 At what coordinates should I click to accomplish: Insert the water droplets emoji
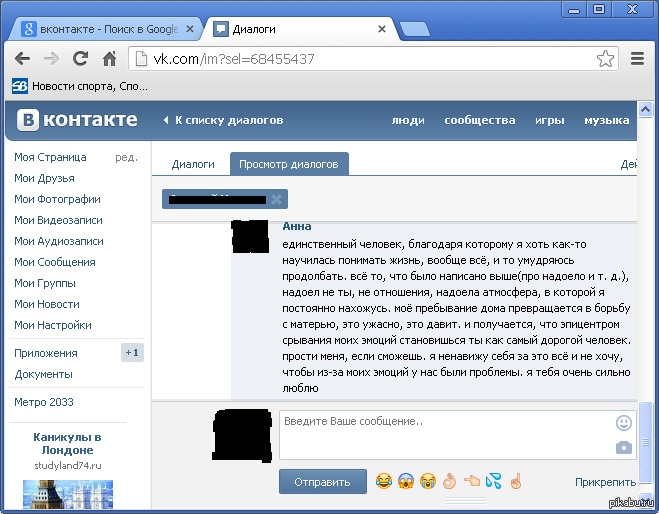(493, 482)
